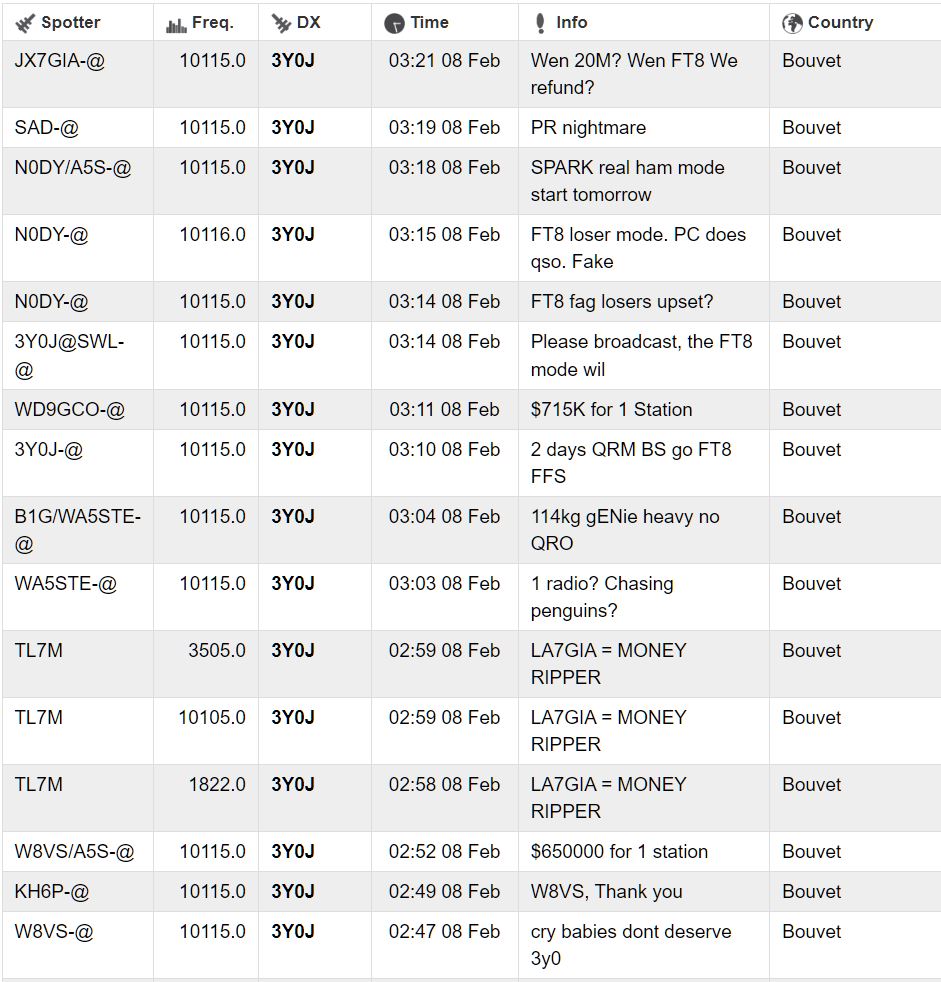Open DX 3Y0J in the PR nightmare row
Viewport: 941px width, 982px height.
pos(293,128)
